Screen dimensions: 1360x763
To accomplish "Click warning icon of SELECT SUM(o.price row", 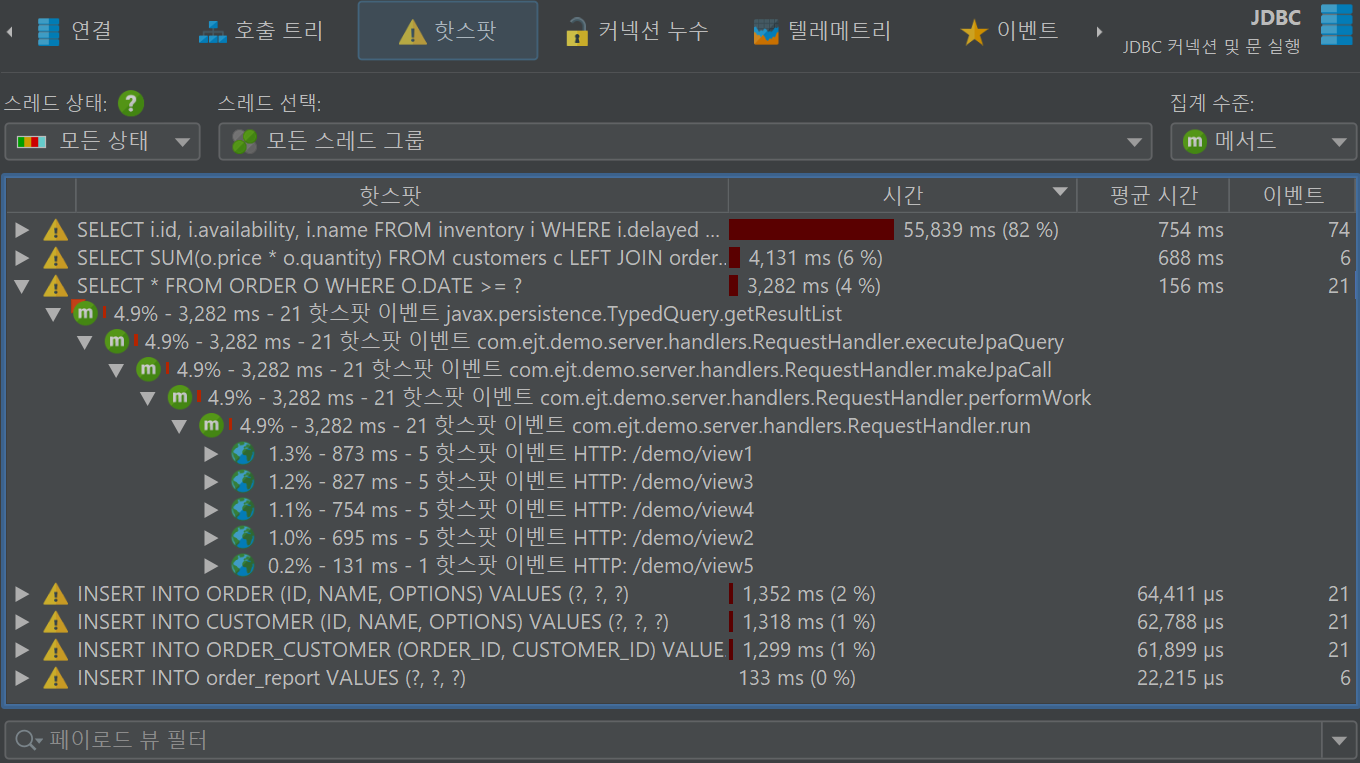I will (55, 258).
